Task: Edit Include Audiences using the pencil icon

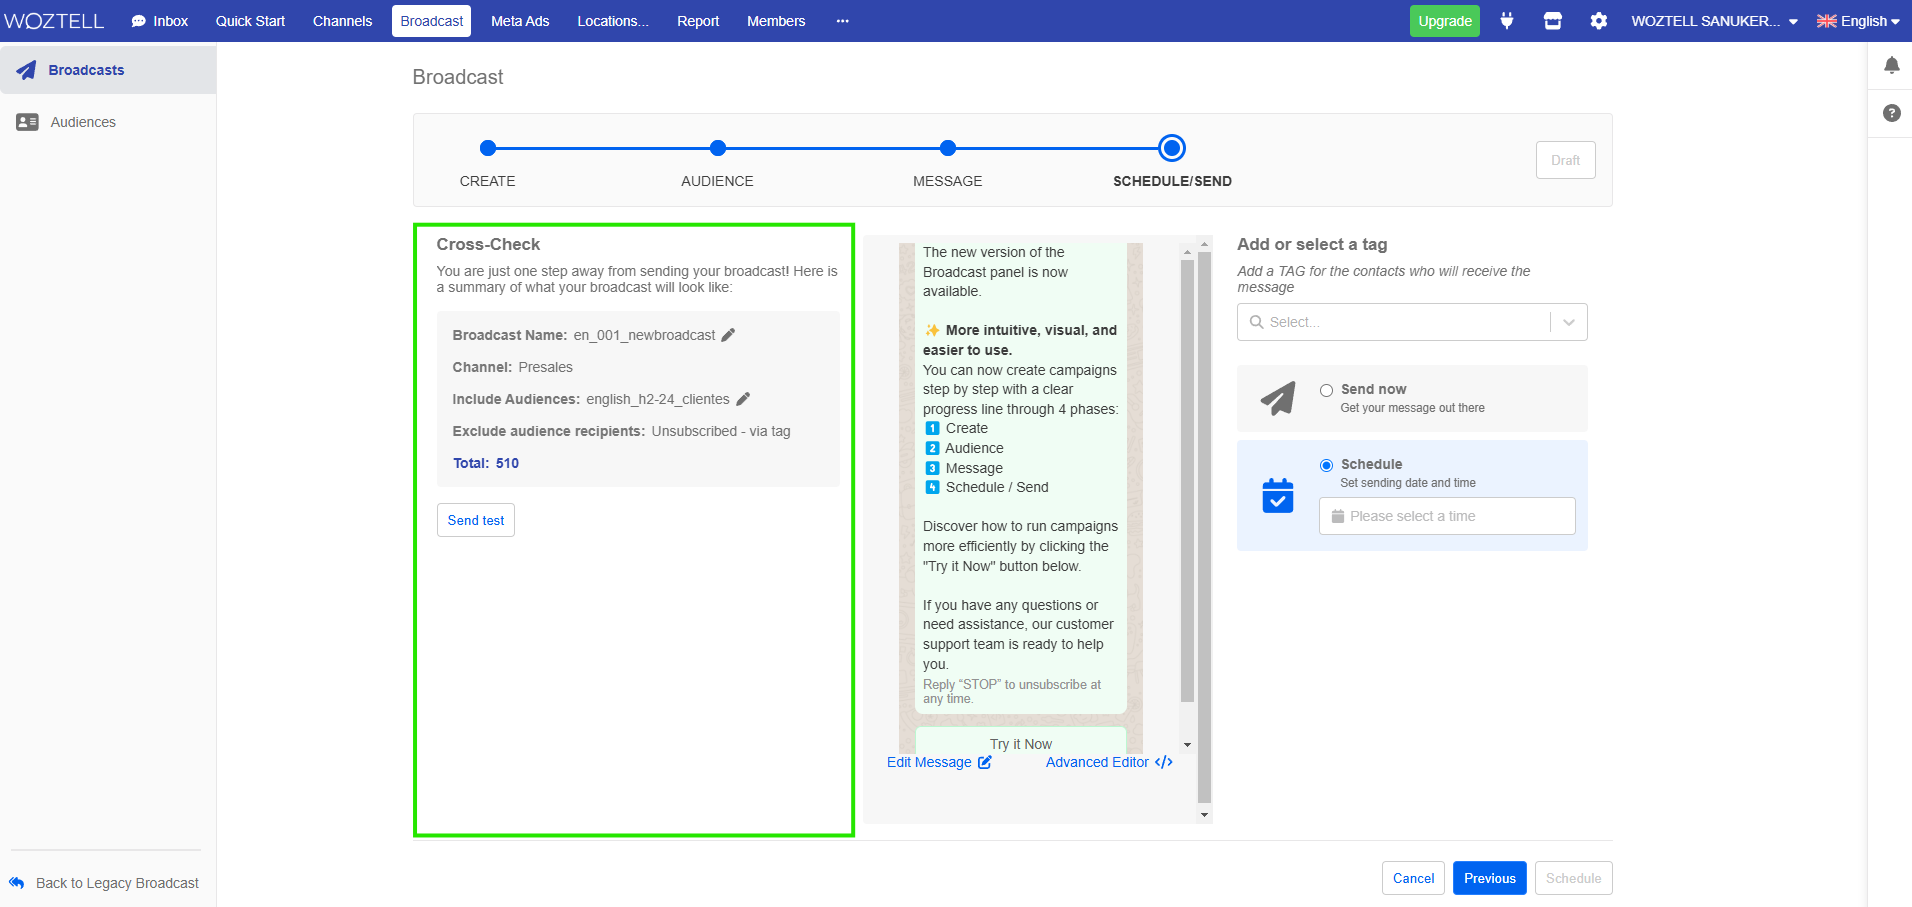Action: click(x=743, y=399)
